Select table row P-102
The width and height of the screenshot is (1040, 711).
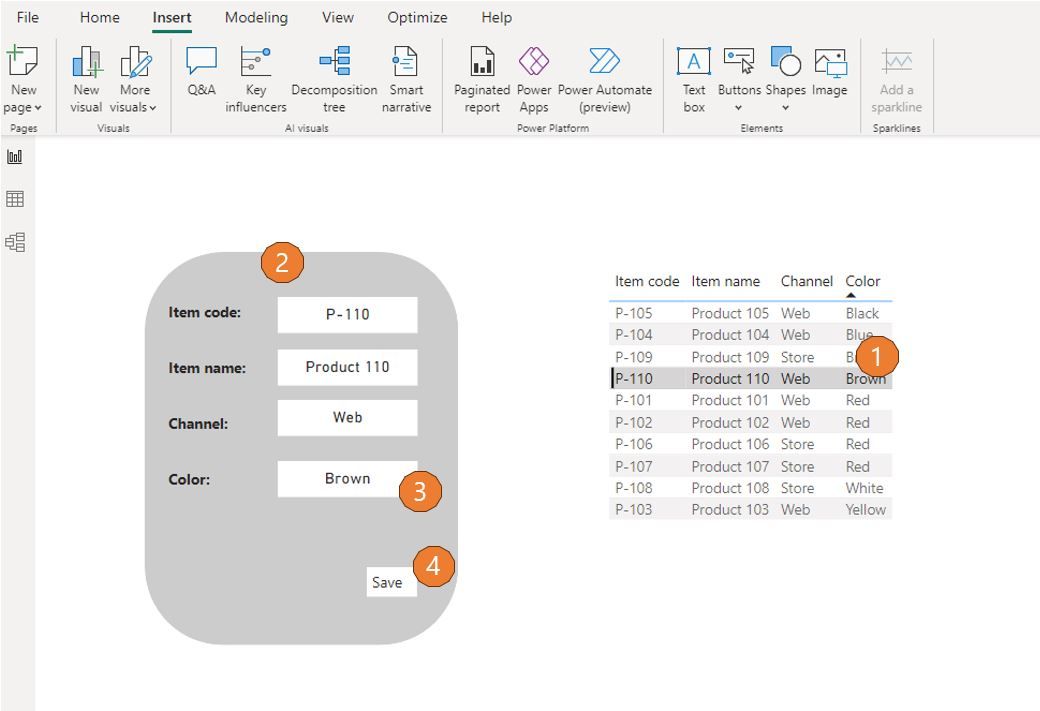point(750,422)
